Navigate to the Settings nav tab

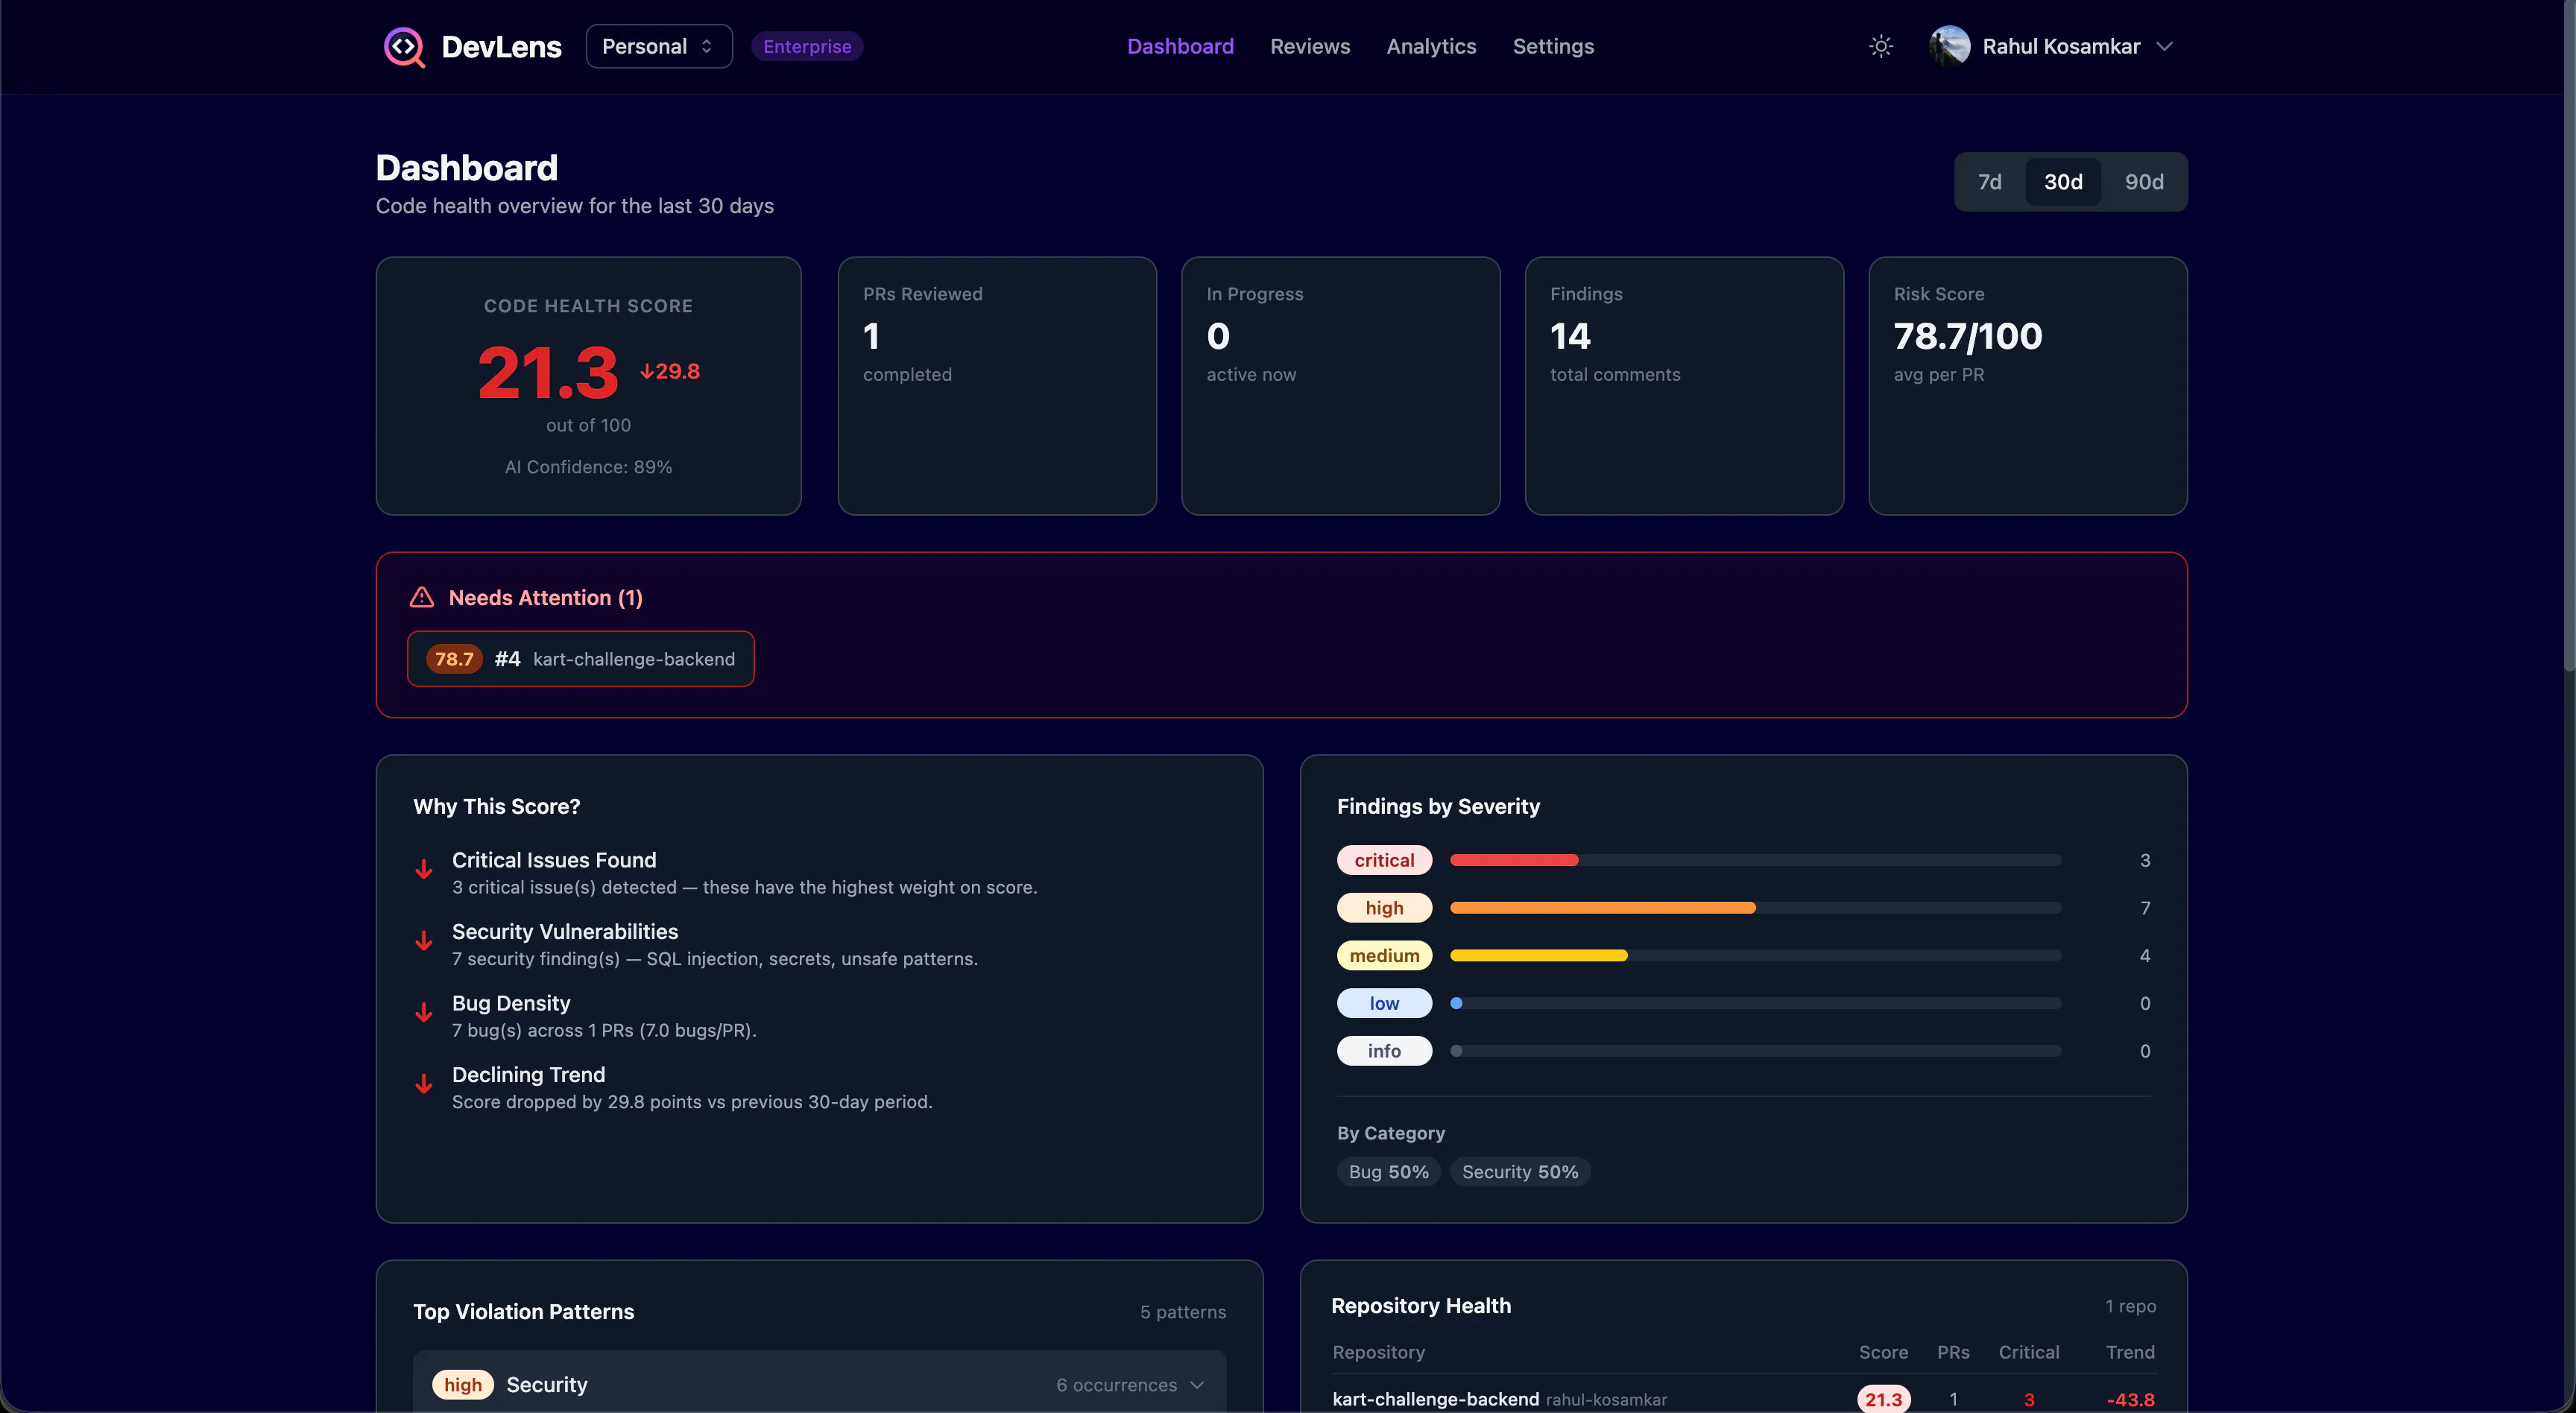[x=1553, y=47]
